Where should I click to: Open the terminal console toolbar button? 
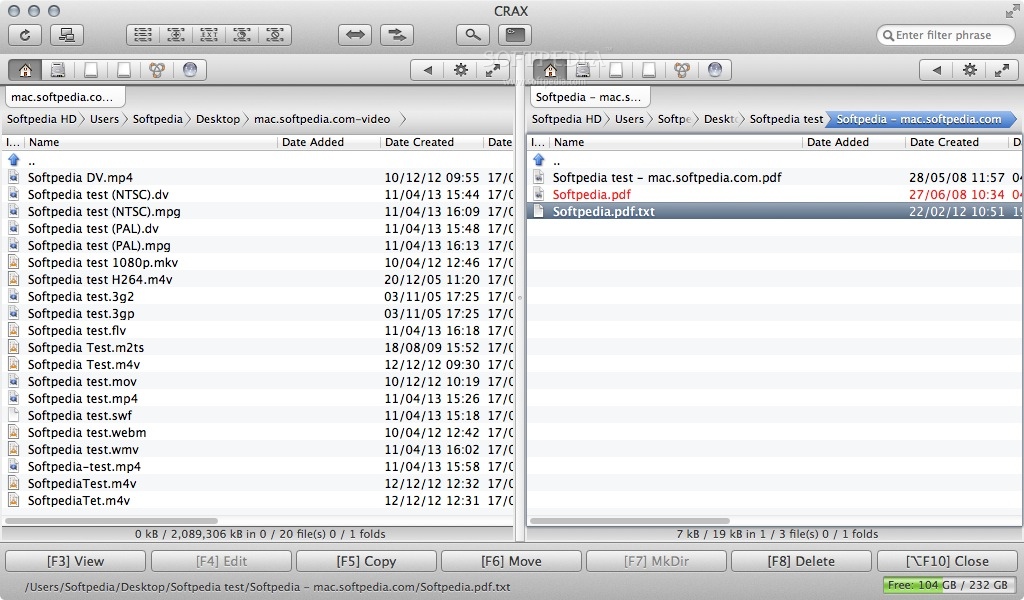(x=515, y=35)
